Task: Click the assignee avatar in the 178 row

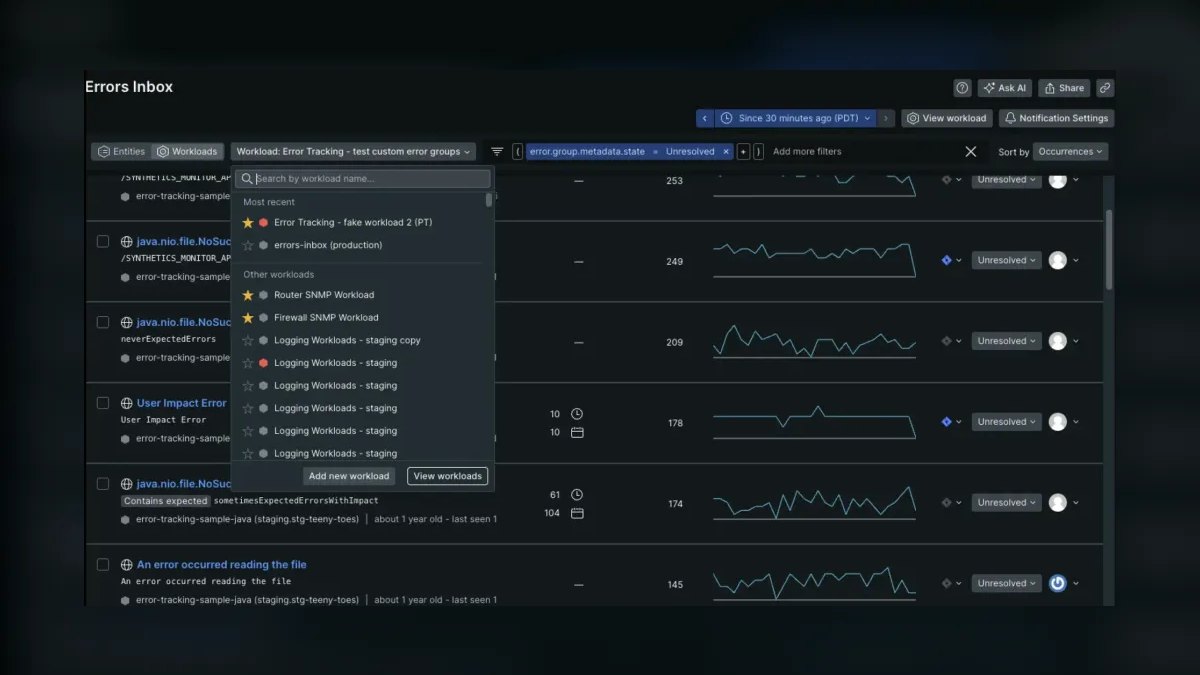Action: pyautogui.click(x=1057, y=422)
